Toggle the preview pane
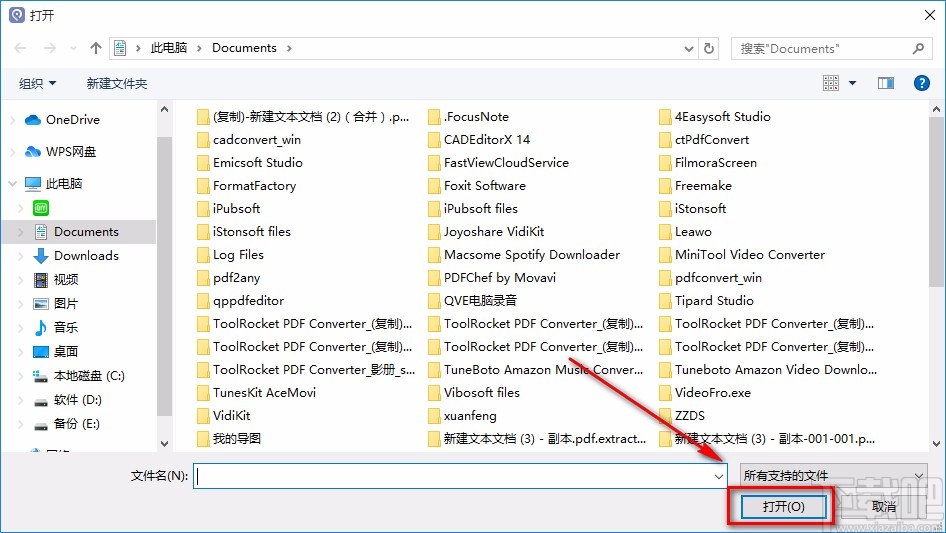Image resolution: width=946 pixels, height=533 pixels. (886, 83)
